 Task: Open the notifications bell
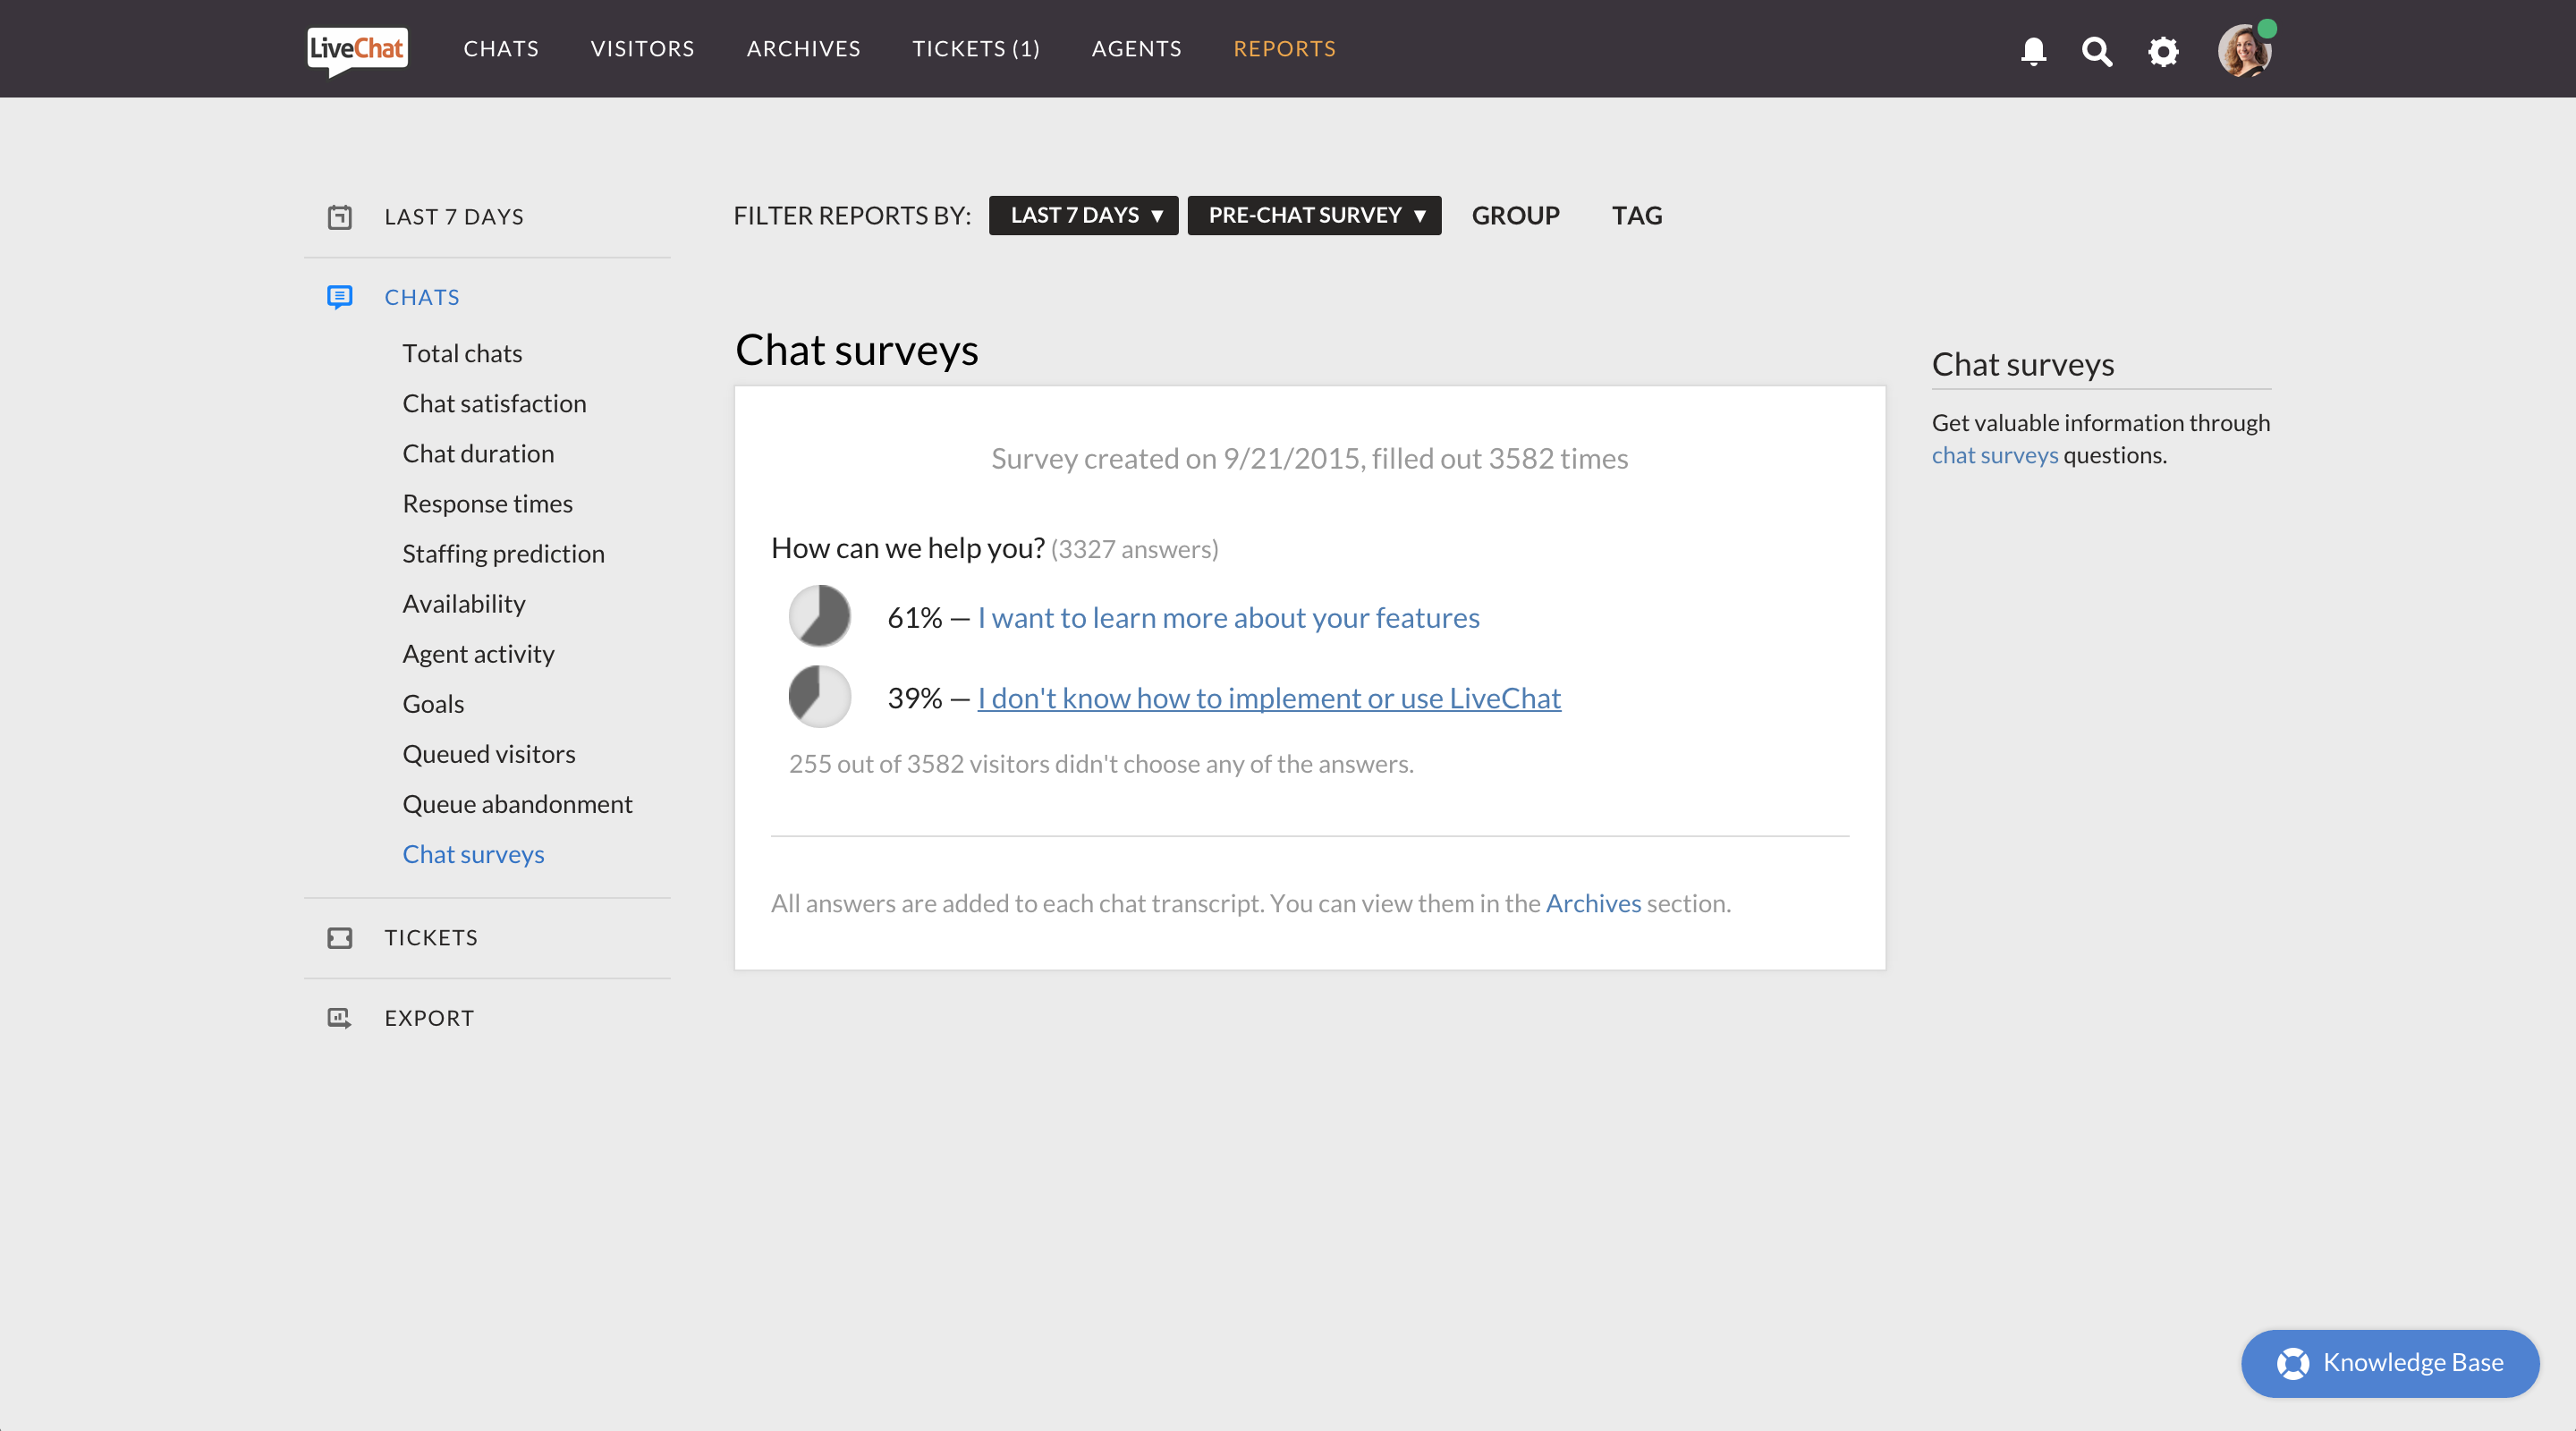tap(2033, 50)
